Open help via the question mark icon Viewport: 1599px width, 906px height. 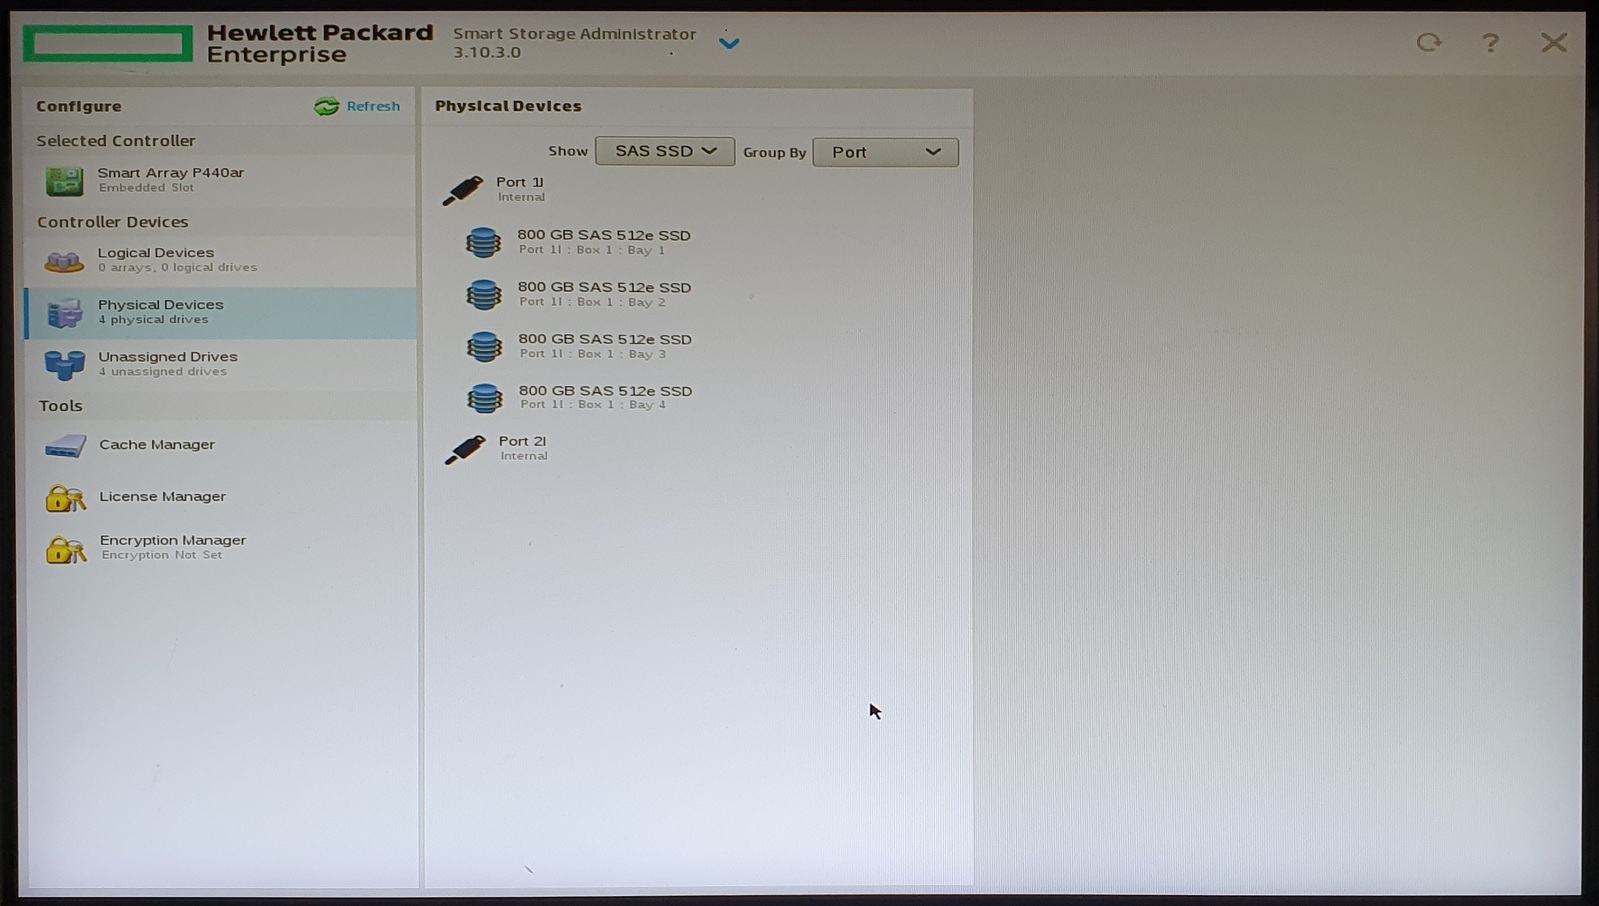click(1490, 42)
